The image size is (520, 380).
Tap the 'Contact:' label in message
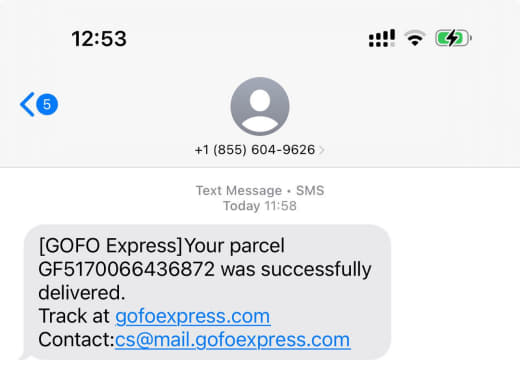click(x=77, y=340)
